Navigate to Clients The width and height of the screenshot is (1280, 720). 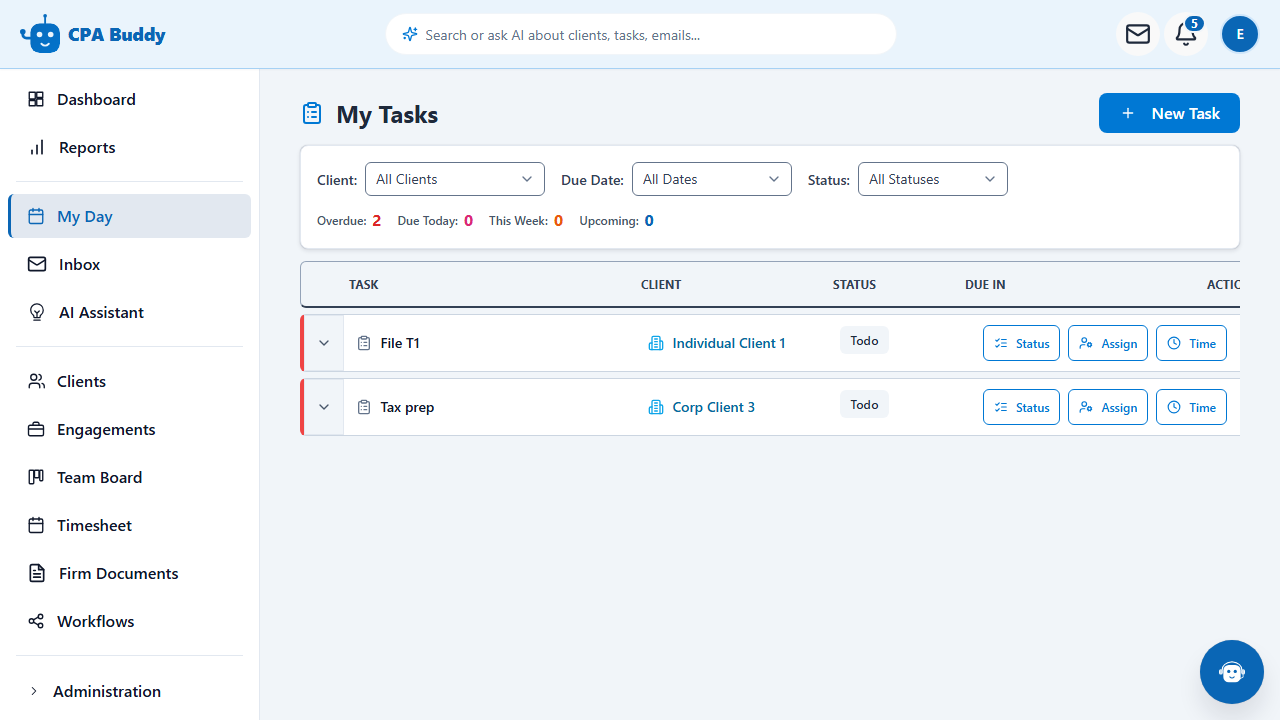(130, 381)
